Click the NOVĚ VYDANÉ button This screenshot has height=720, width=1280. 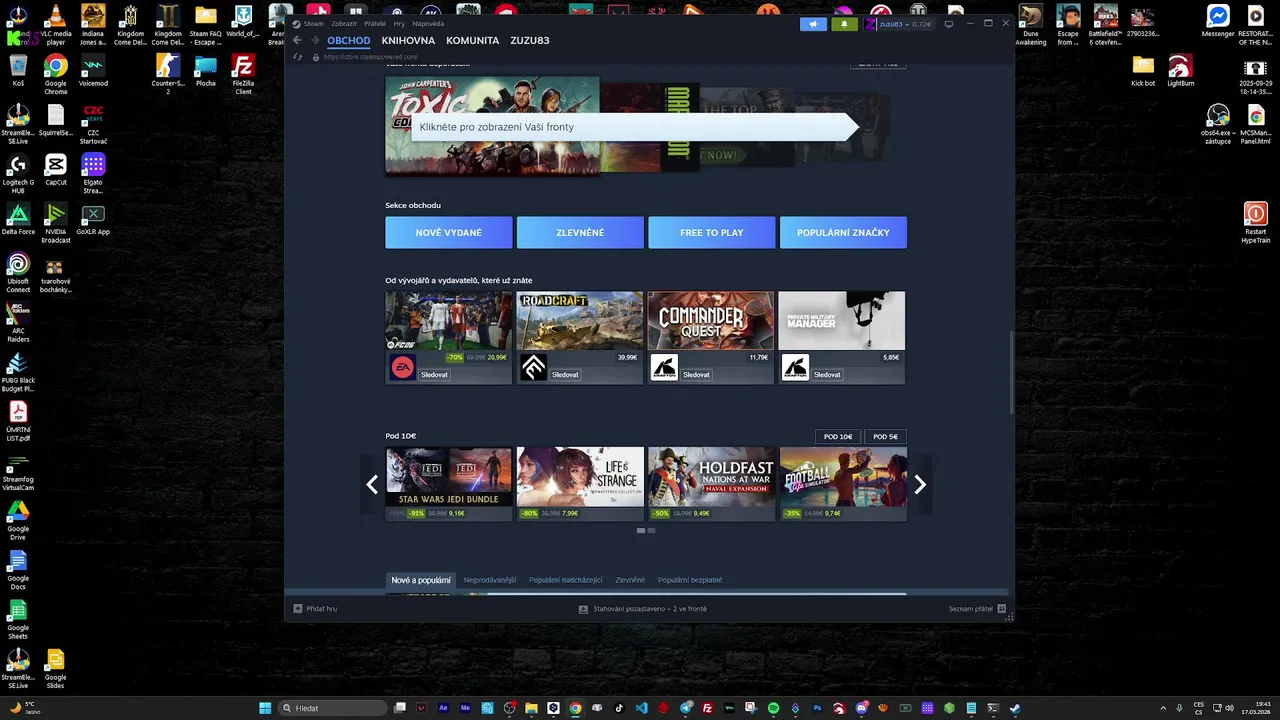click(x=449, y=232)
